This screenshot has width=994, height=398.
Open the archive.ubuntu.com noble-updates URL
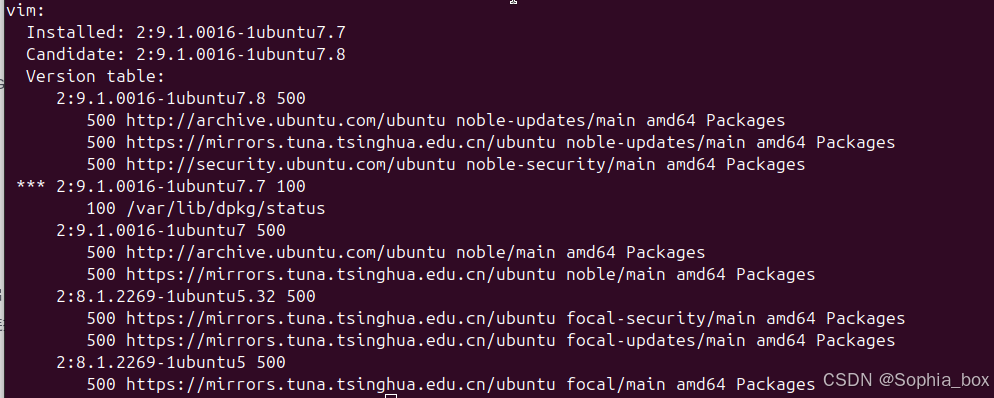286,120
